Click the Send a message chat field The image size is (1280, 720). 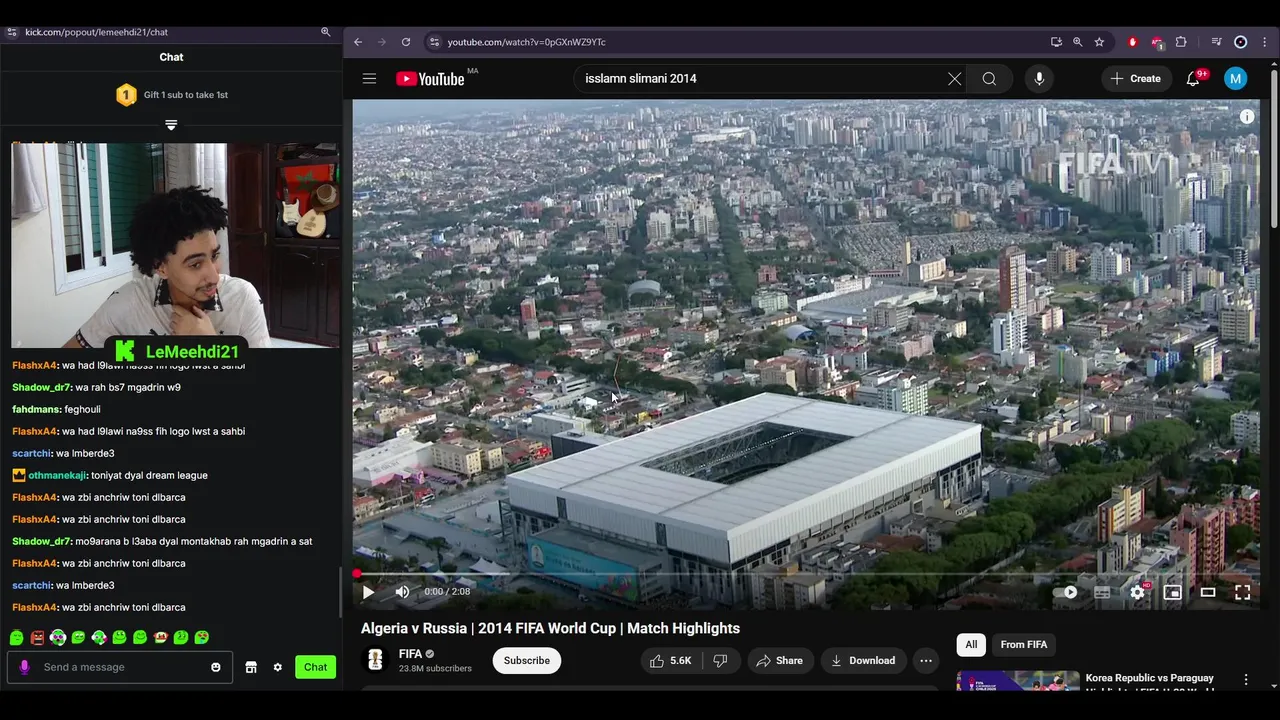(120, 667)
